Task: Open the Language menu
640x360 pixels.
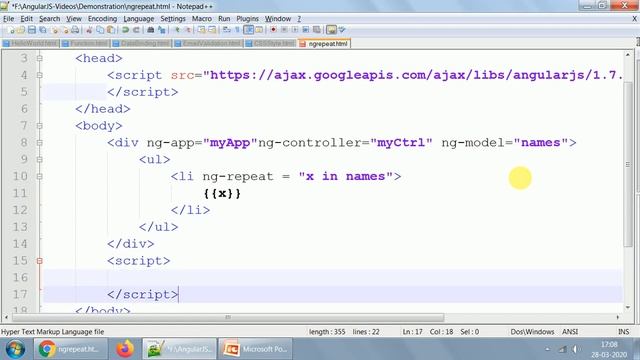Action: point(139,19)
